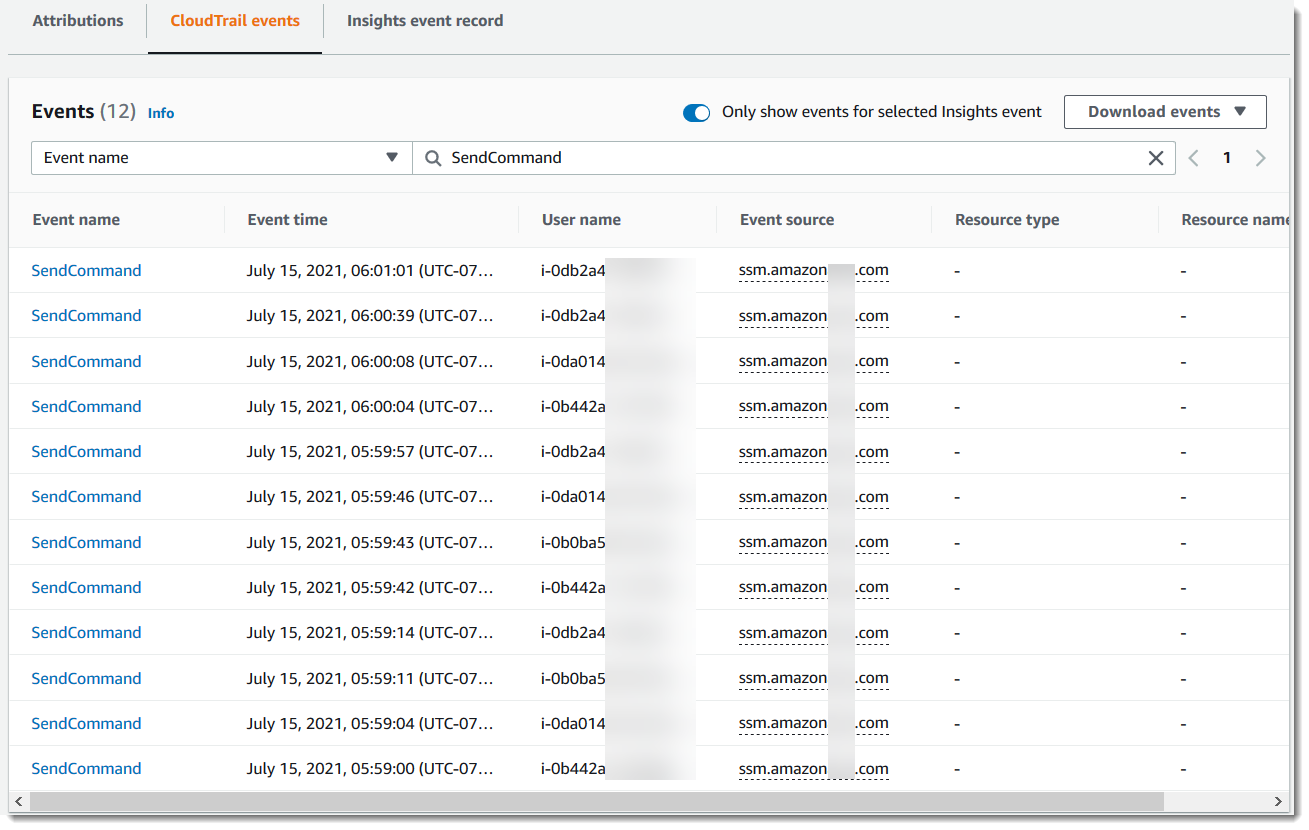Screen dimensions: 1309x830
Task: Toggle only show events for selected Insights event
Action: (696, 113)
